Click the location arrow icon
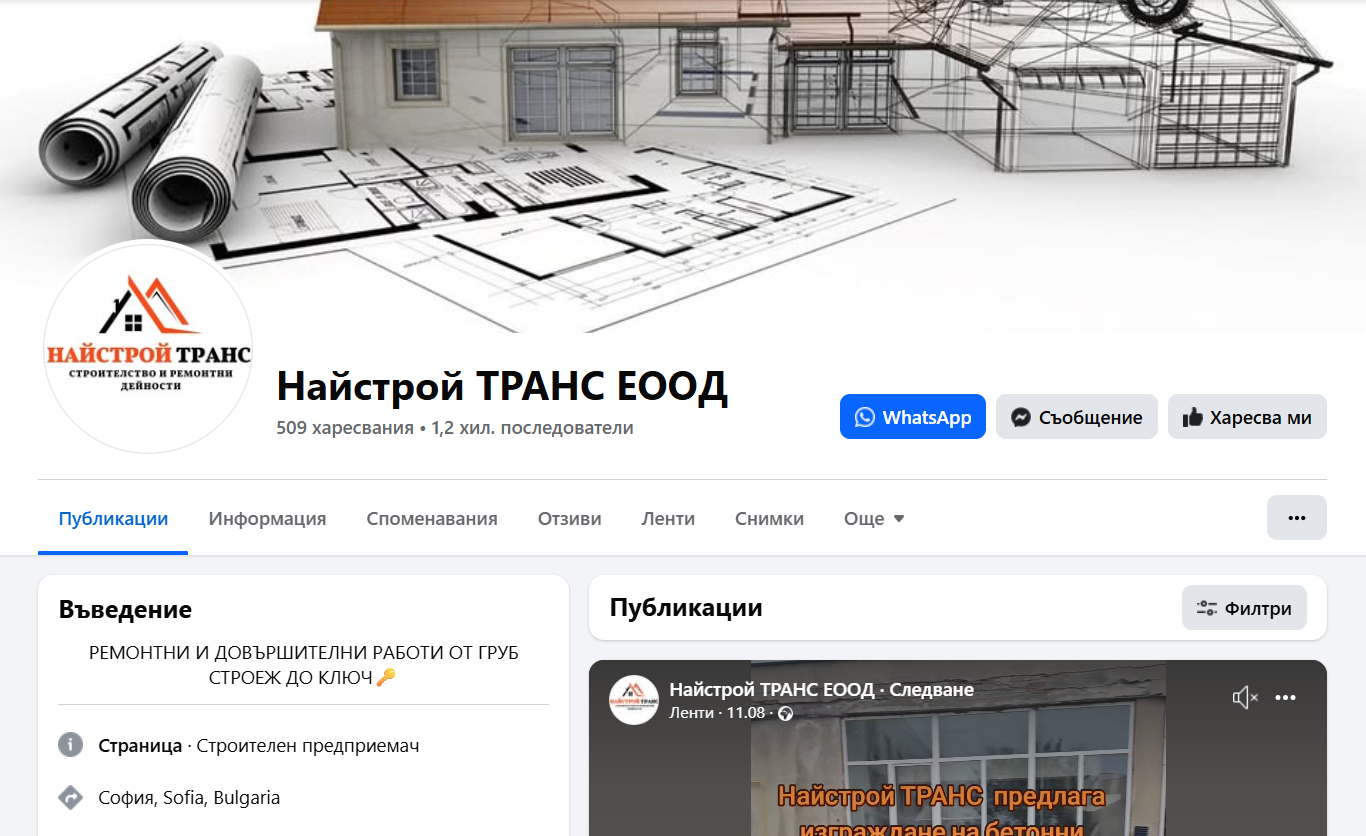1366x836 pixels. coord(70,797)
